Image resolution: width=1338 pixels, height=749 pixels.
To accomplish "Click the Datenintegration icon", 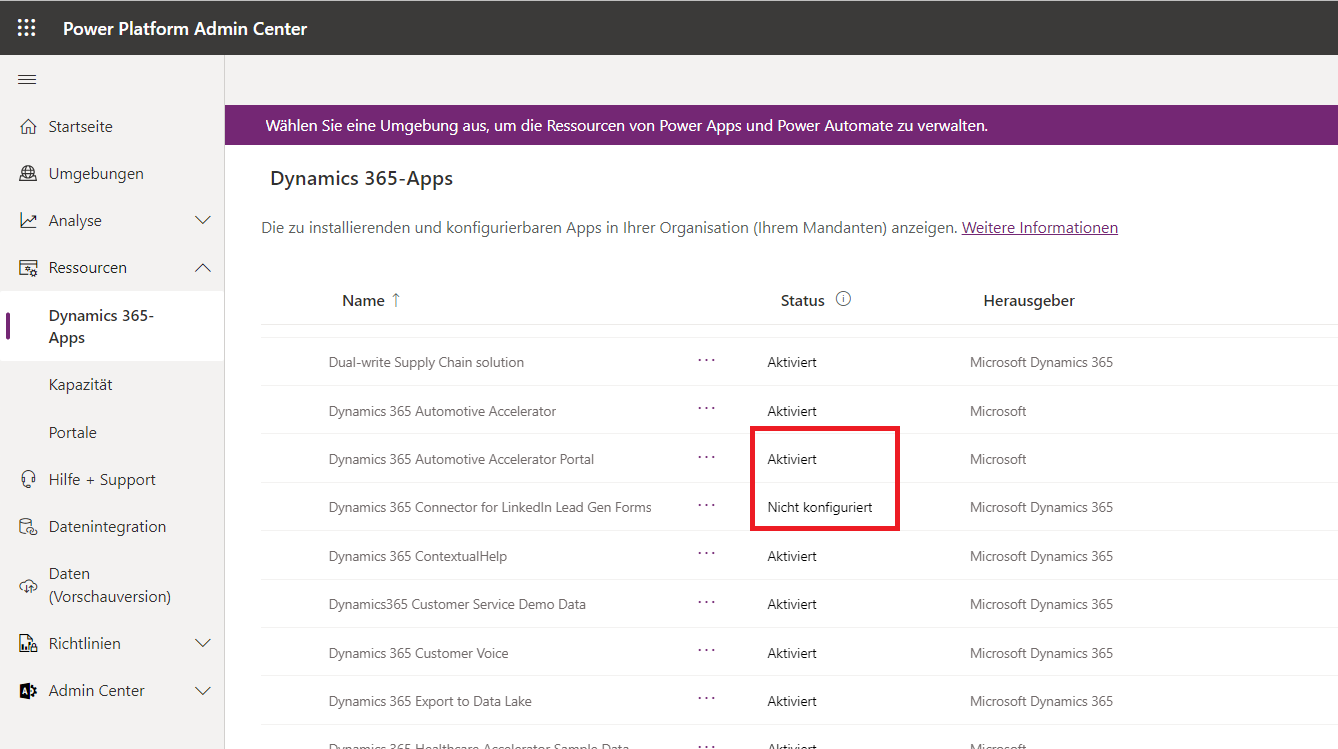I will point(28,527).
